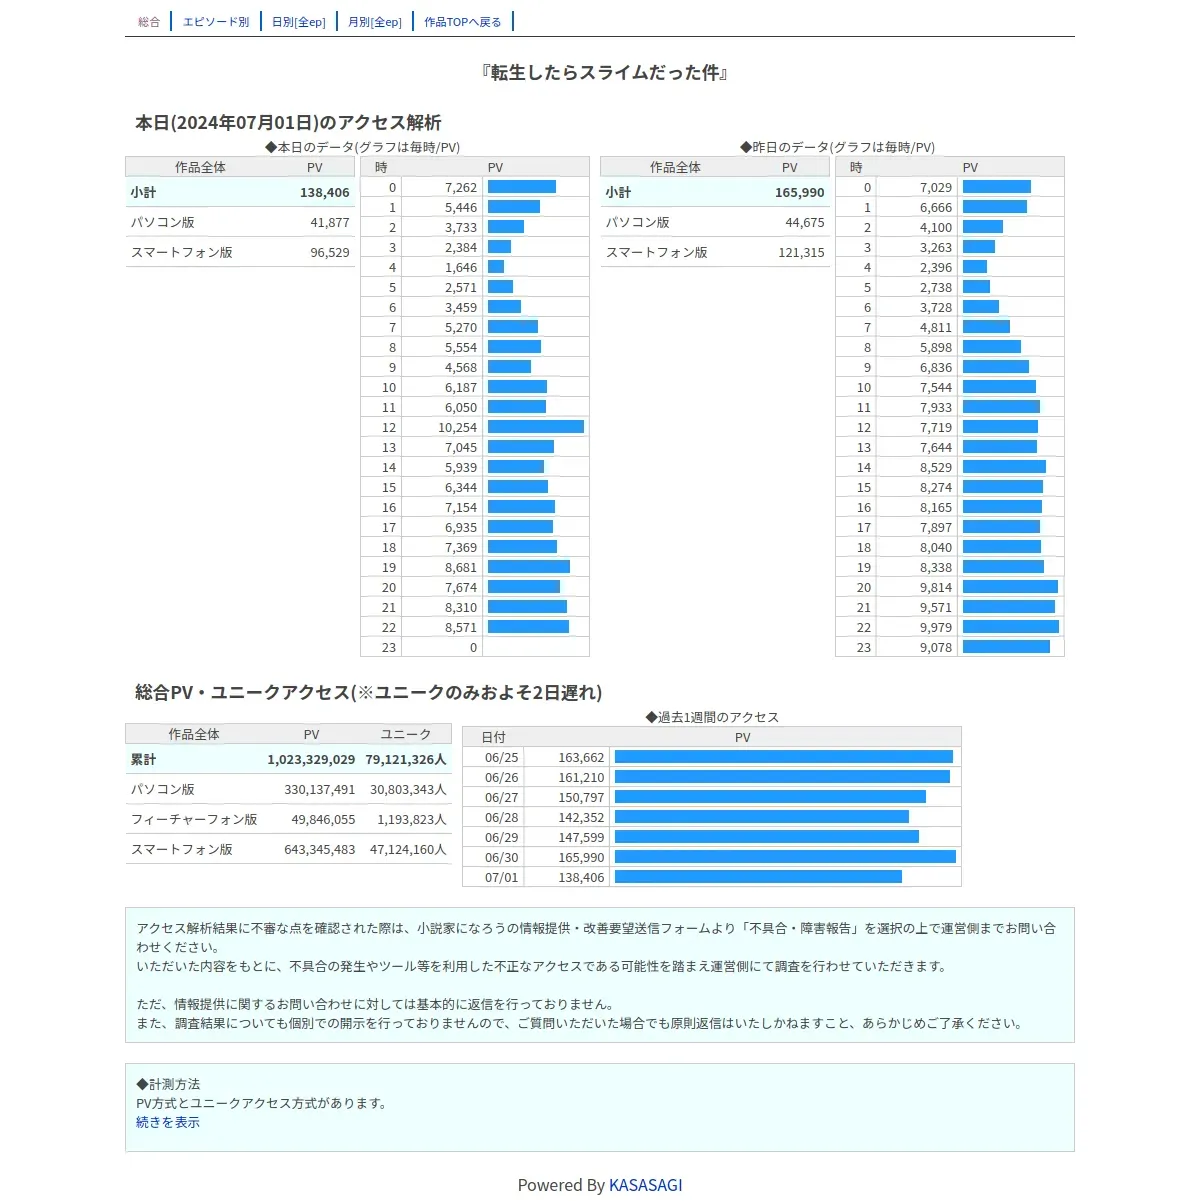Click the 06/26 PV value 161,210
Image resolution: width=1200 pixels, height=1201 pixels.
[x=581, y=777]
